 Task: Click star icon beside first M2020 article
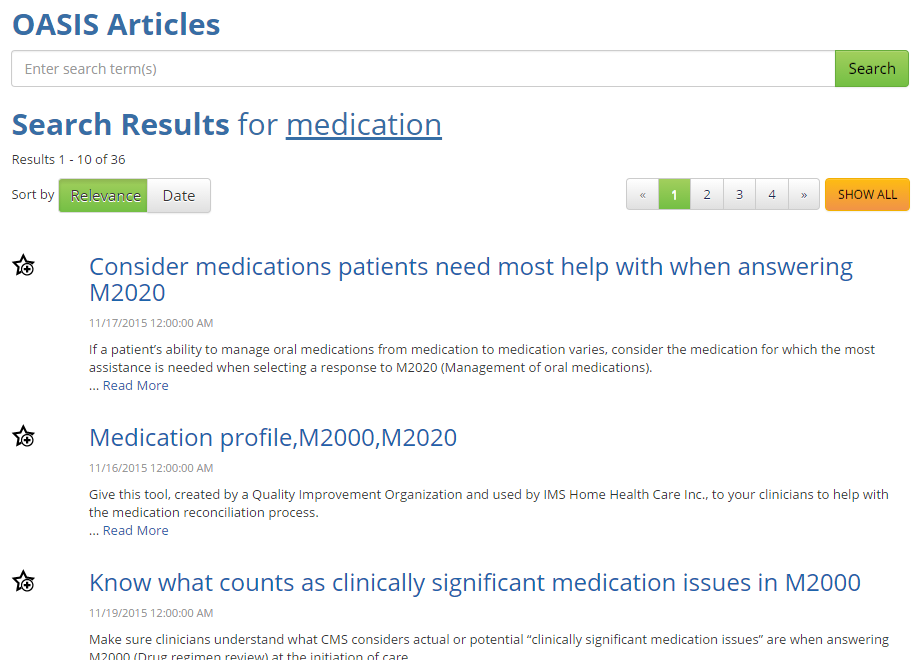[x=24, y=266]
